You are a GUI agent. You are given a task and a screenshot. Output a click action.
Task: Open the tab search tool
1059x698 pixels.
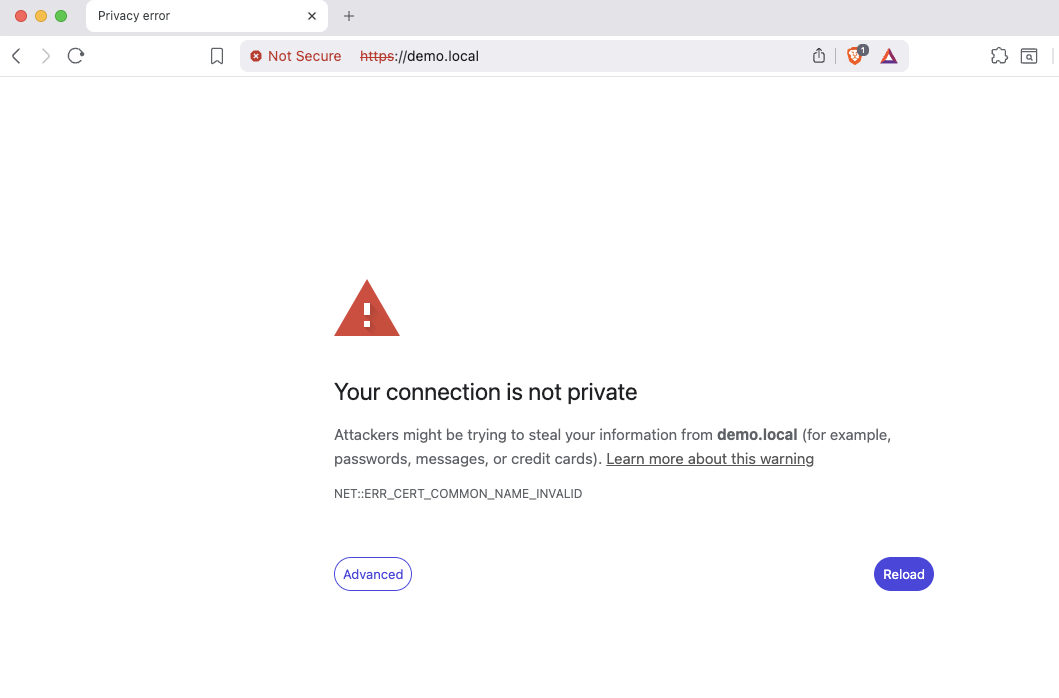(1029, 56)
